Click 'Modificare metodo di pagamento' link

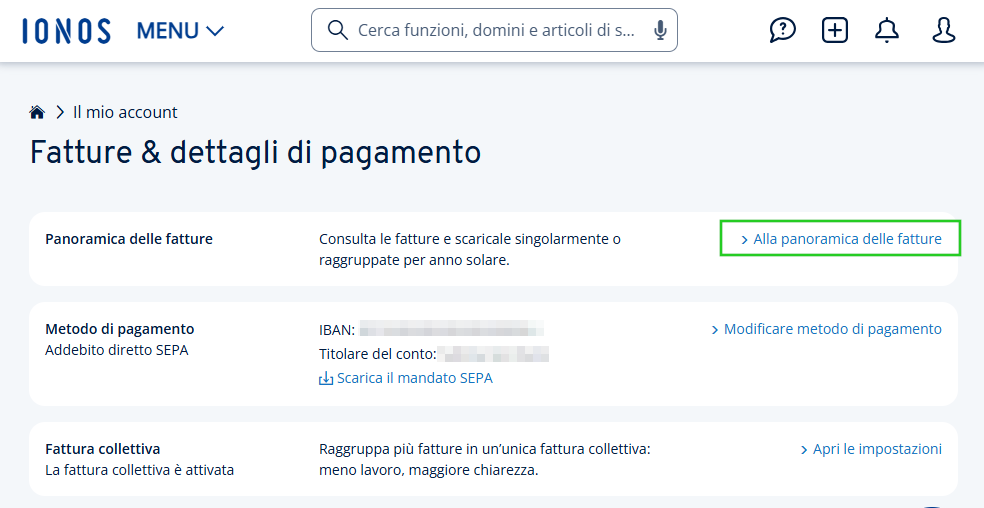point(826,329)
